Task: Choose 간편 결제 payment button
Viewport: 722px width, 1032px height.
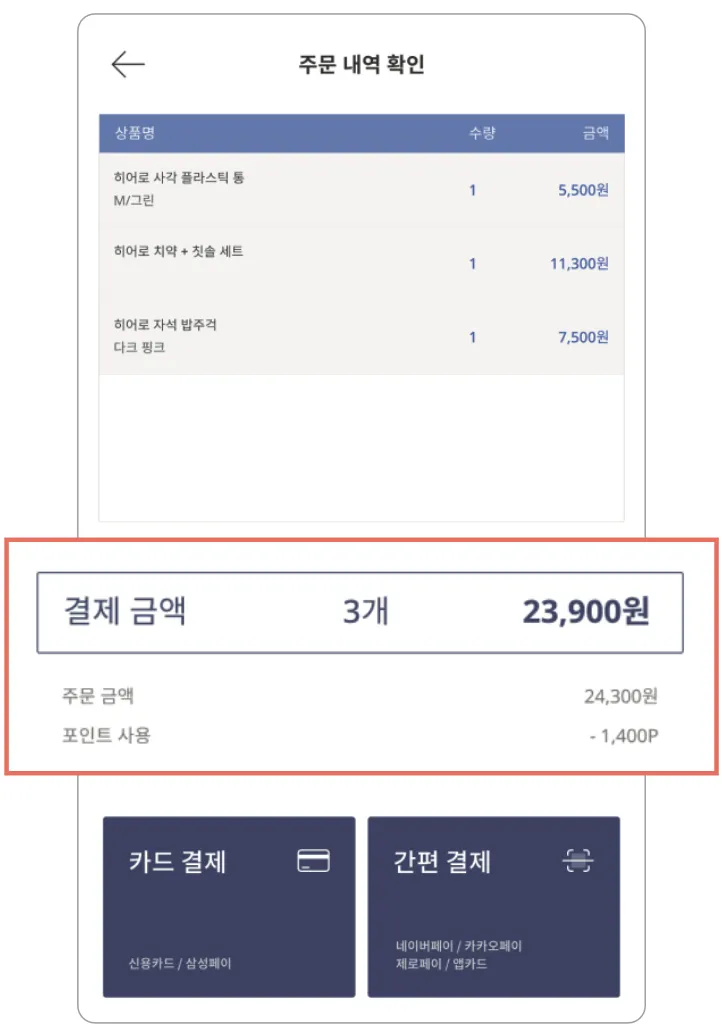Action: [494, 906]
